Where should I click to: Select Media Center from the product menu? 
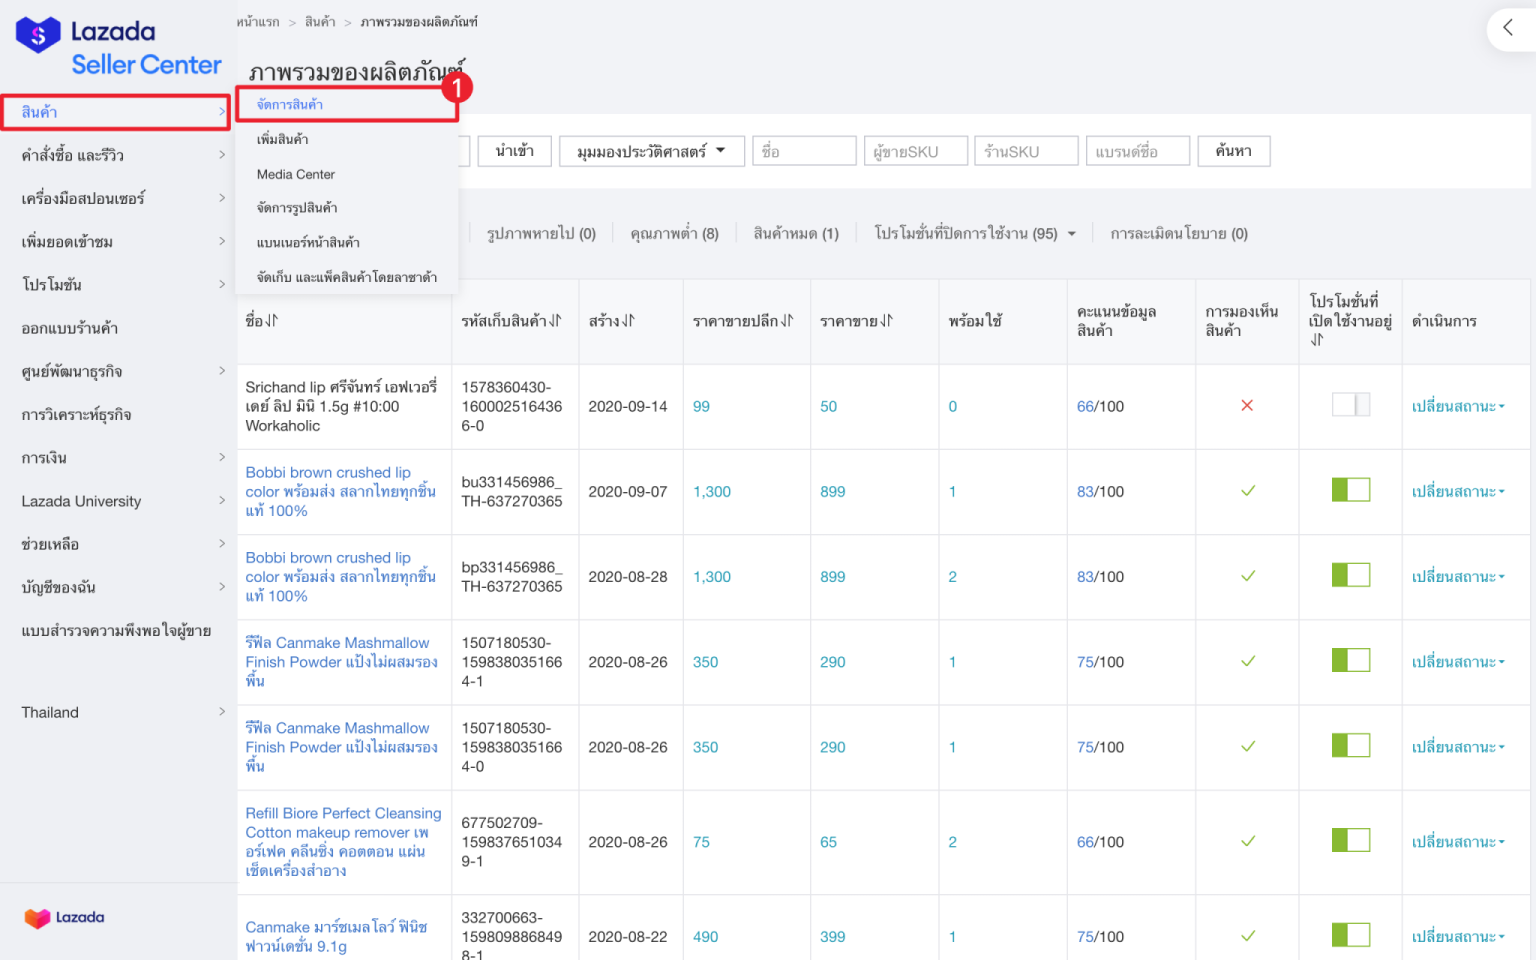(296, 174)
